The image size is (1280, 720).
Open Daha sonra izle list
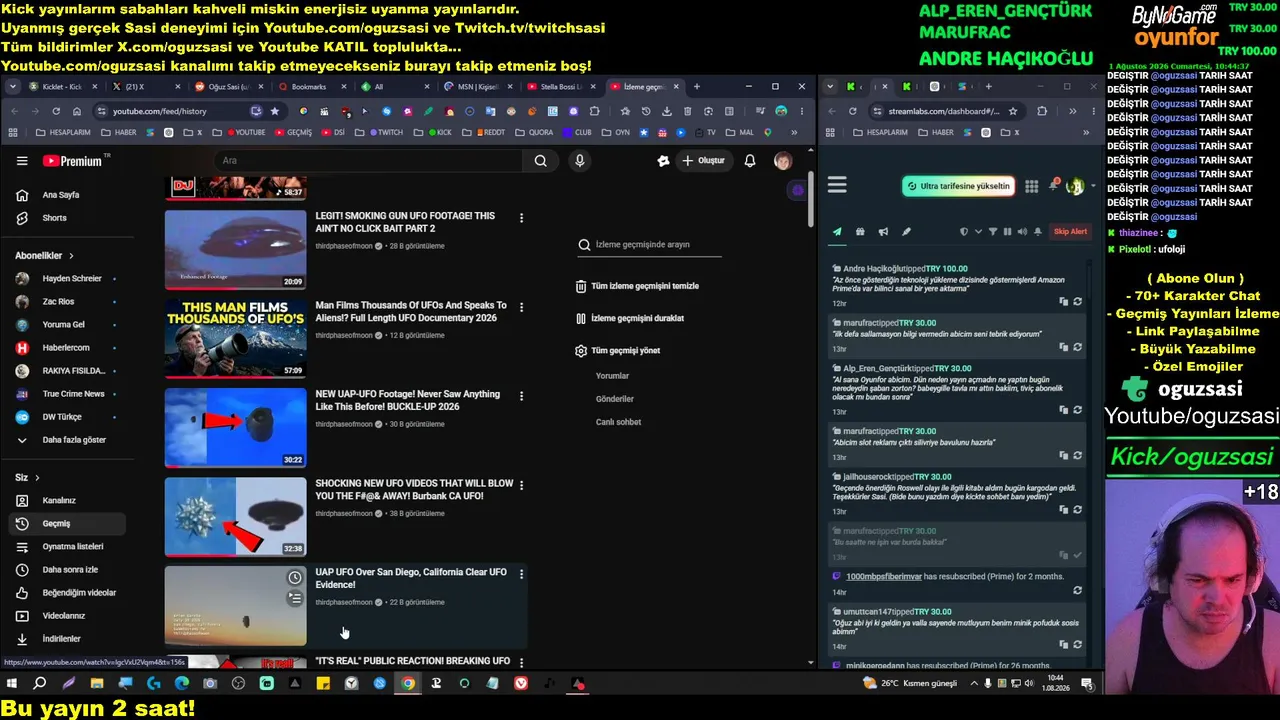(x=65, y=570)
